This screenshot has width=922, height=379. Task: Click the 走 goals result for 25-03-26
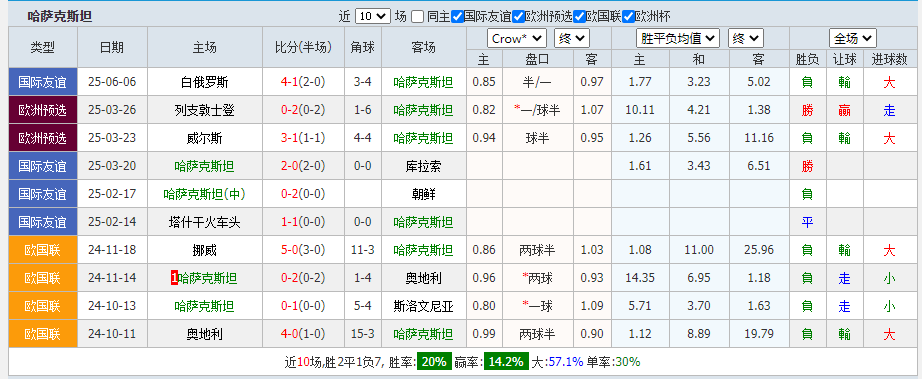tap(889, 110)
